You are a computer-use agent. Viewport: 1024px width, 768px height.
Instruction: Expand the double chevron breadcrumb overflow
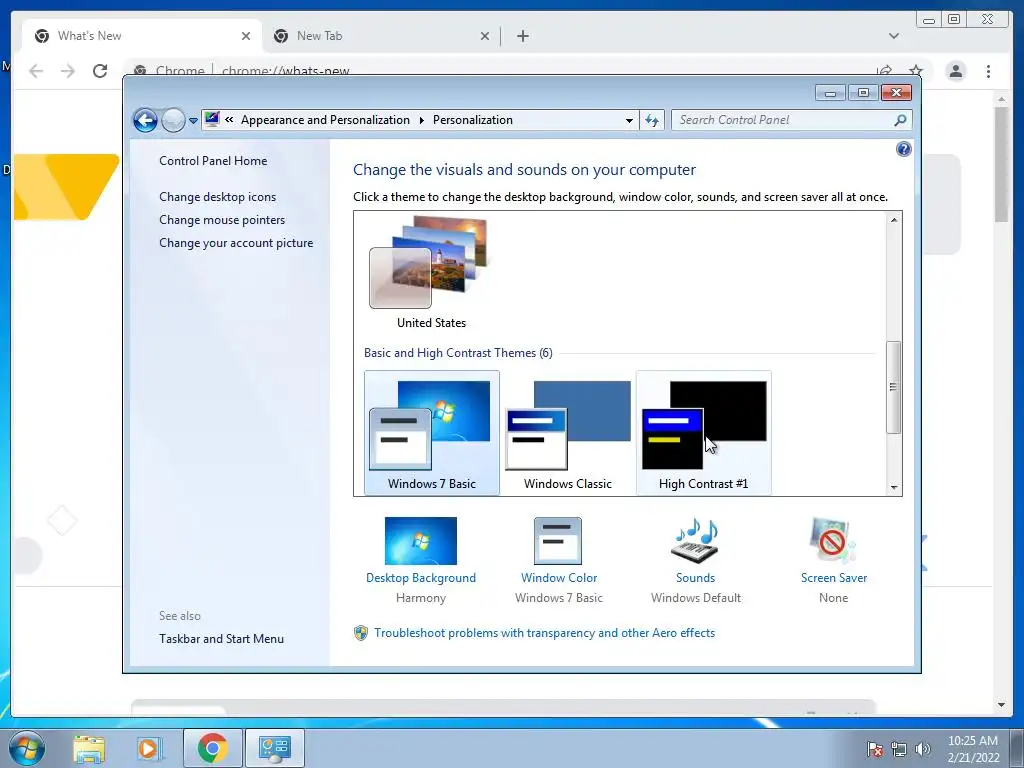(229, 120)
